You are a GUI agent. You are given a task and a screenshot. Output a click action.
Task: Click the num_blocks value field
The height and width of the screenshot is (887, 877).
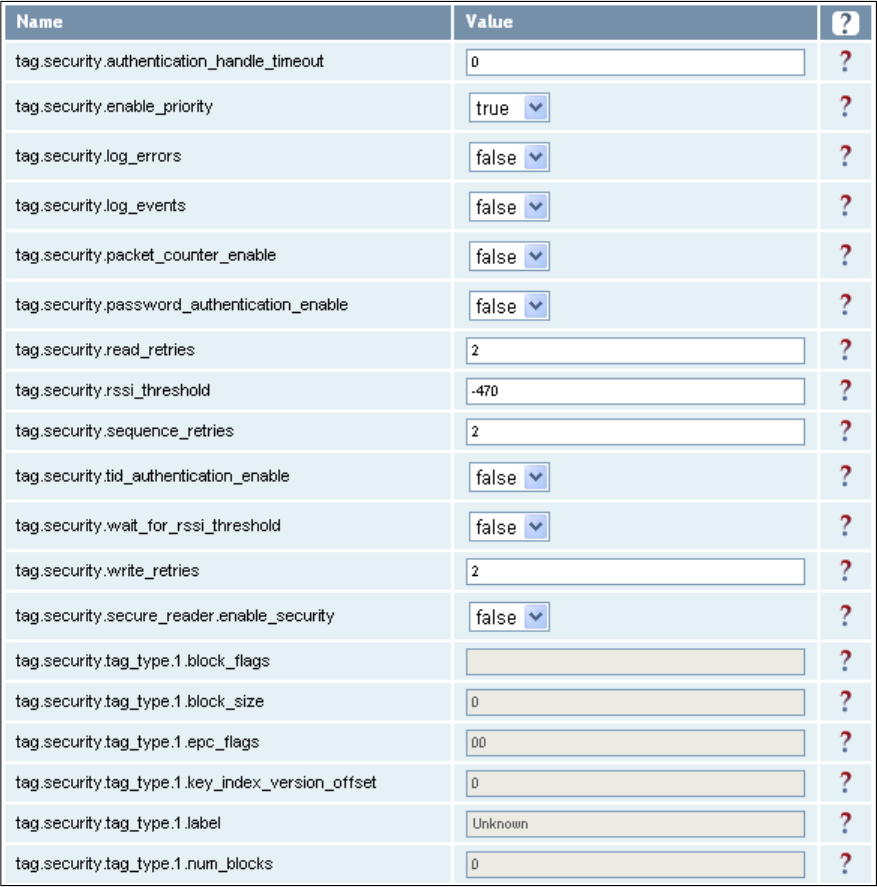click(635, 865)
